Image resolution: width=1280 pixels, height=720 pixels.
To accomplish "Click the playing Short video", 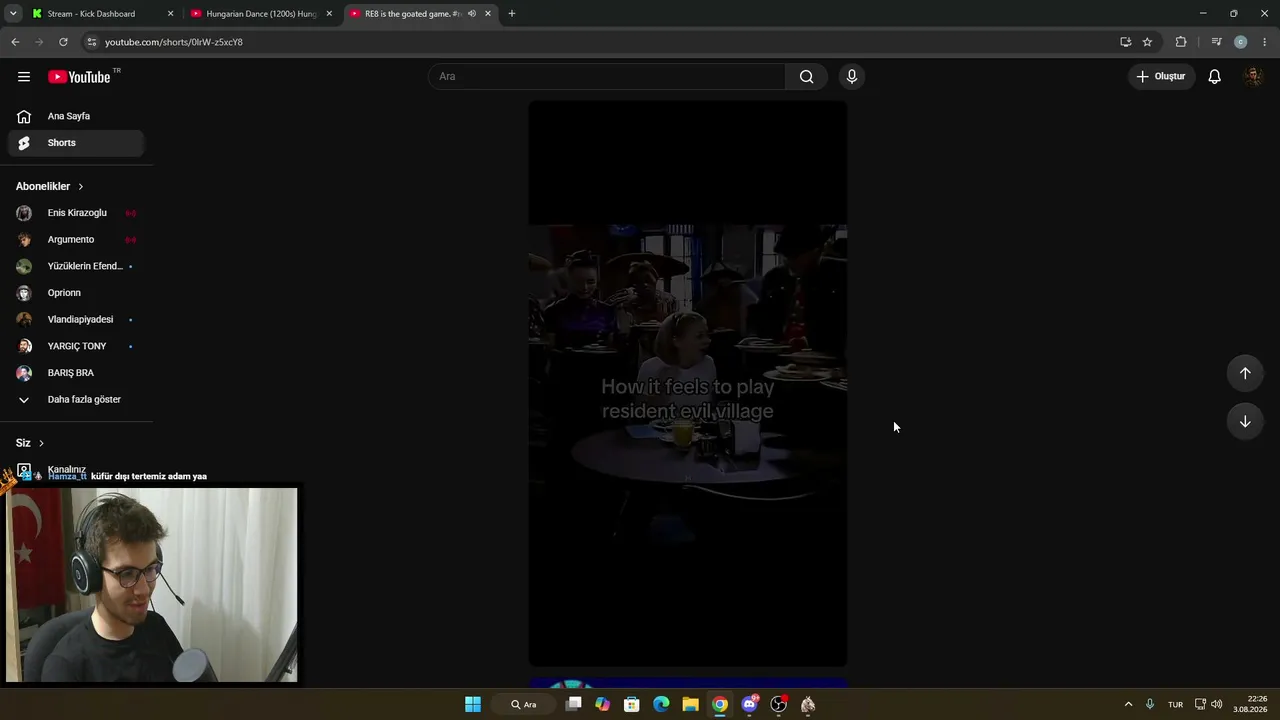I will (688, 383).
